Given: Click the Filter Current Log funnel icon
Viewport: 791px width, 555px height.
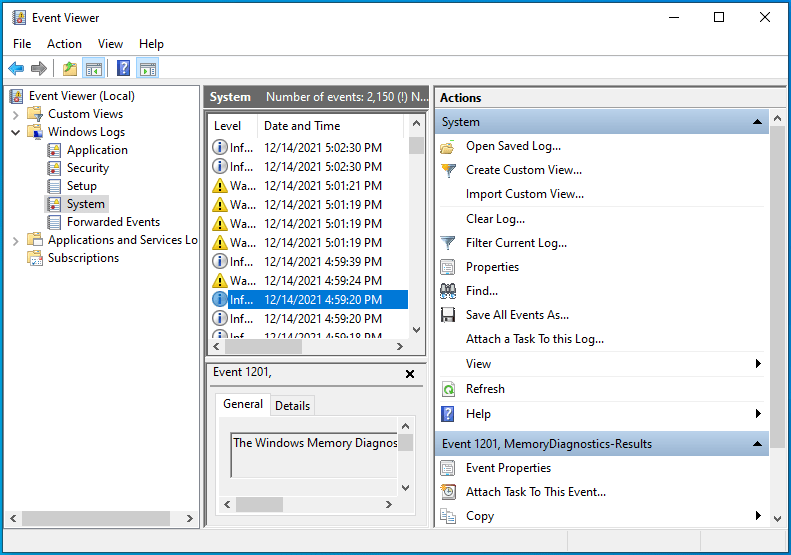Looking at the screenshot, I should pyautogui.click(x=448, y=243).
